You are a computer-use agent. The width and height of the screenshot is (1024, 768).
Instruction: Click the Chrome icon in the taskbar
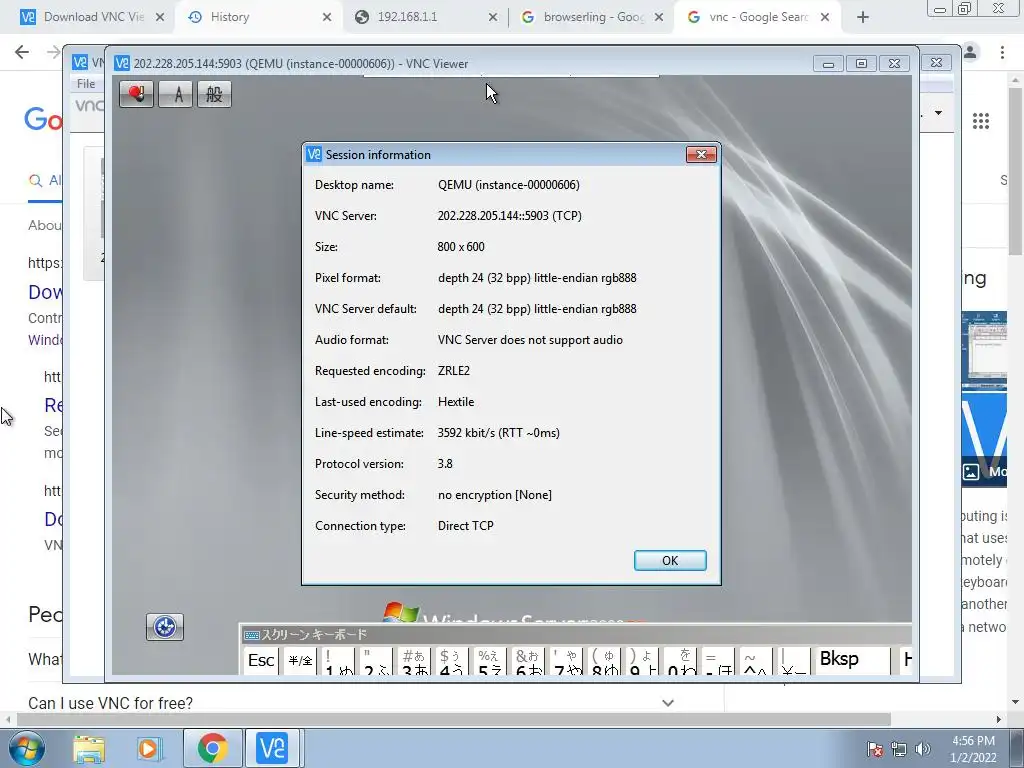click(x=213, y=748)
